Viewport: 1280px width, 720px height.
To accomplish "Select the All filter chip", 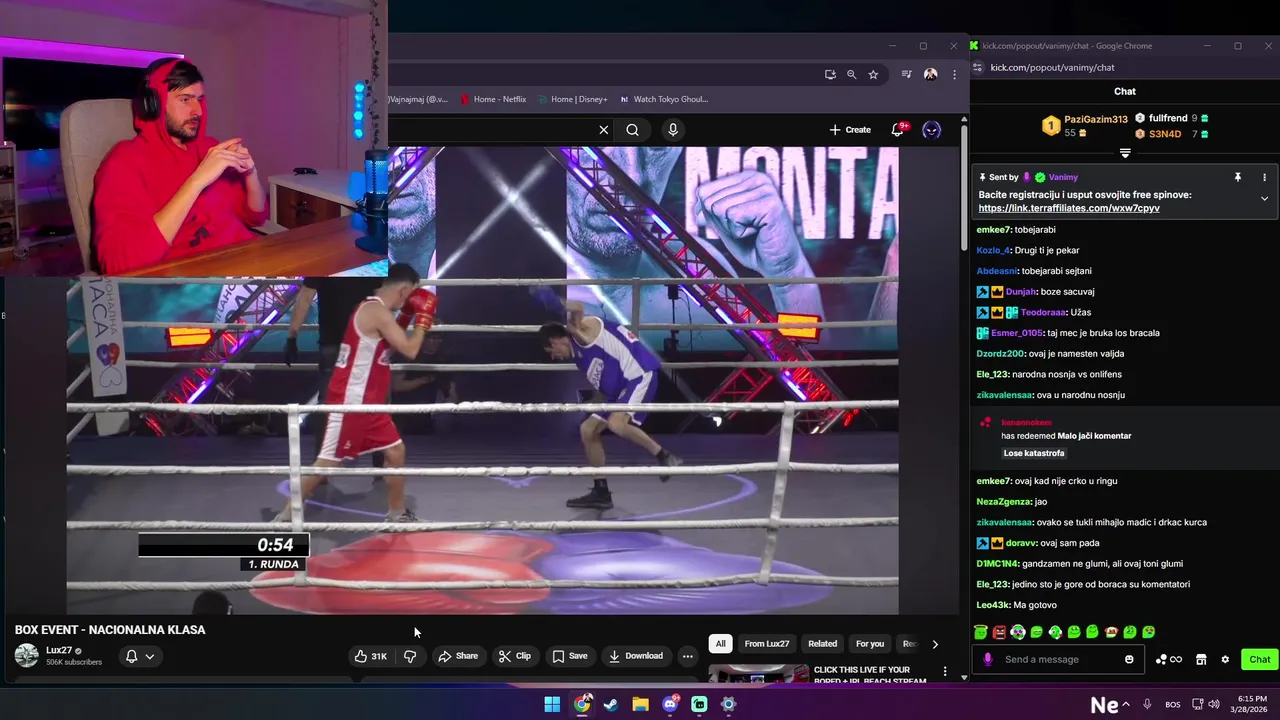I will click(720, 644).
